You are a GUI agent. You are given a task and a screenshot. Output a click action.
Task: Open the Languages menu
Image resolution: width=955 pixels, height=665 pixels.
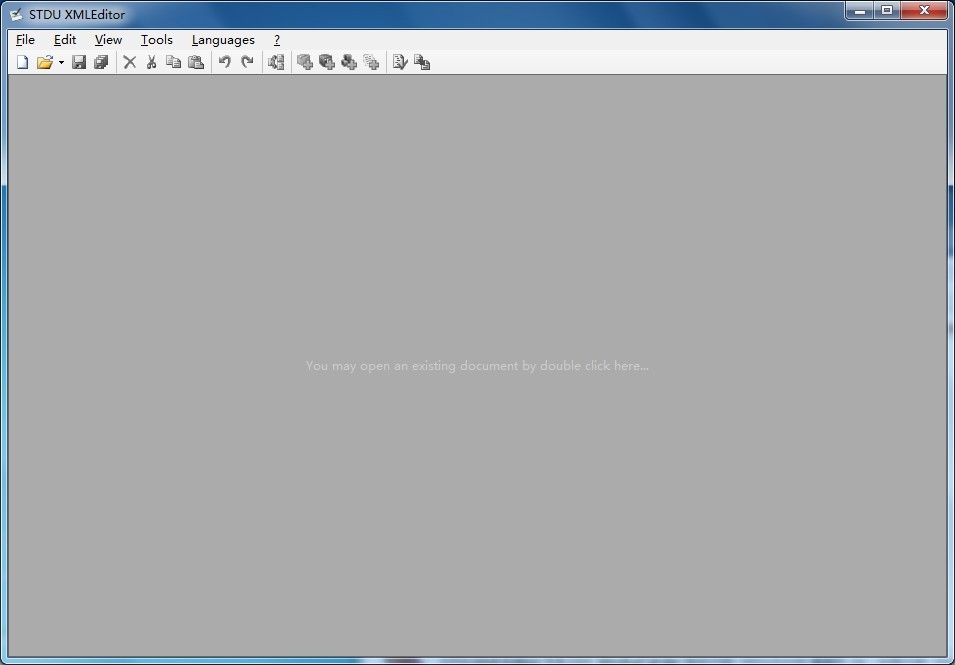[223, 40]
